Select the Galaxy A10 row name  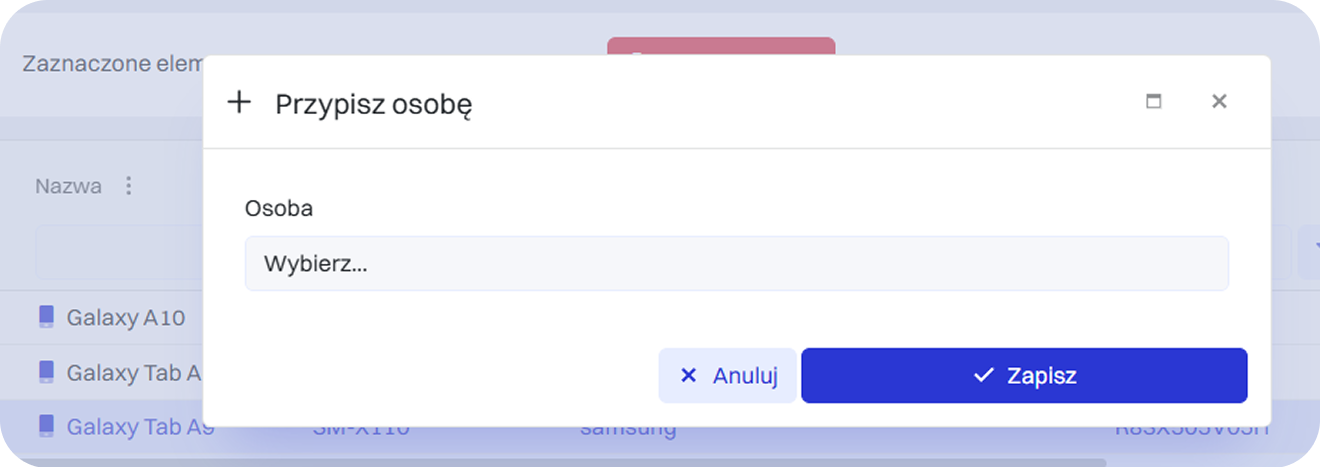point(125,318)
